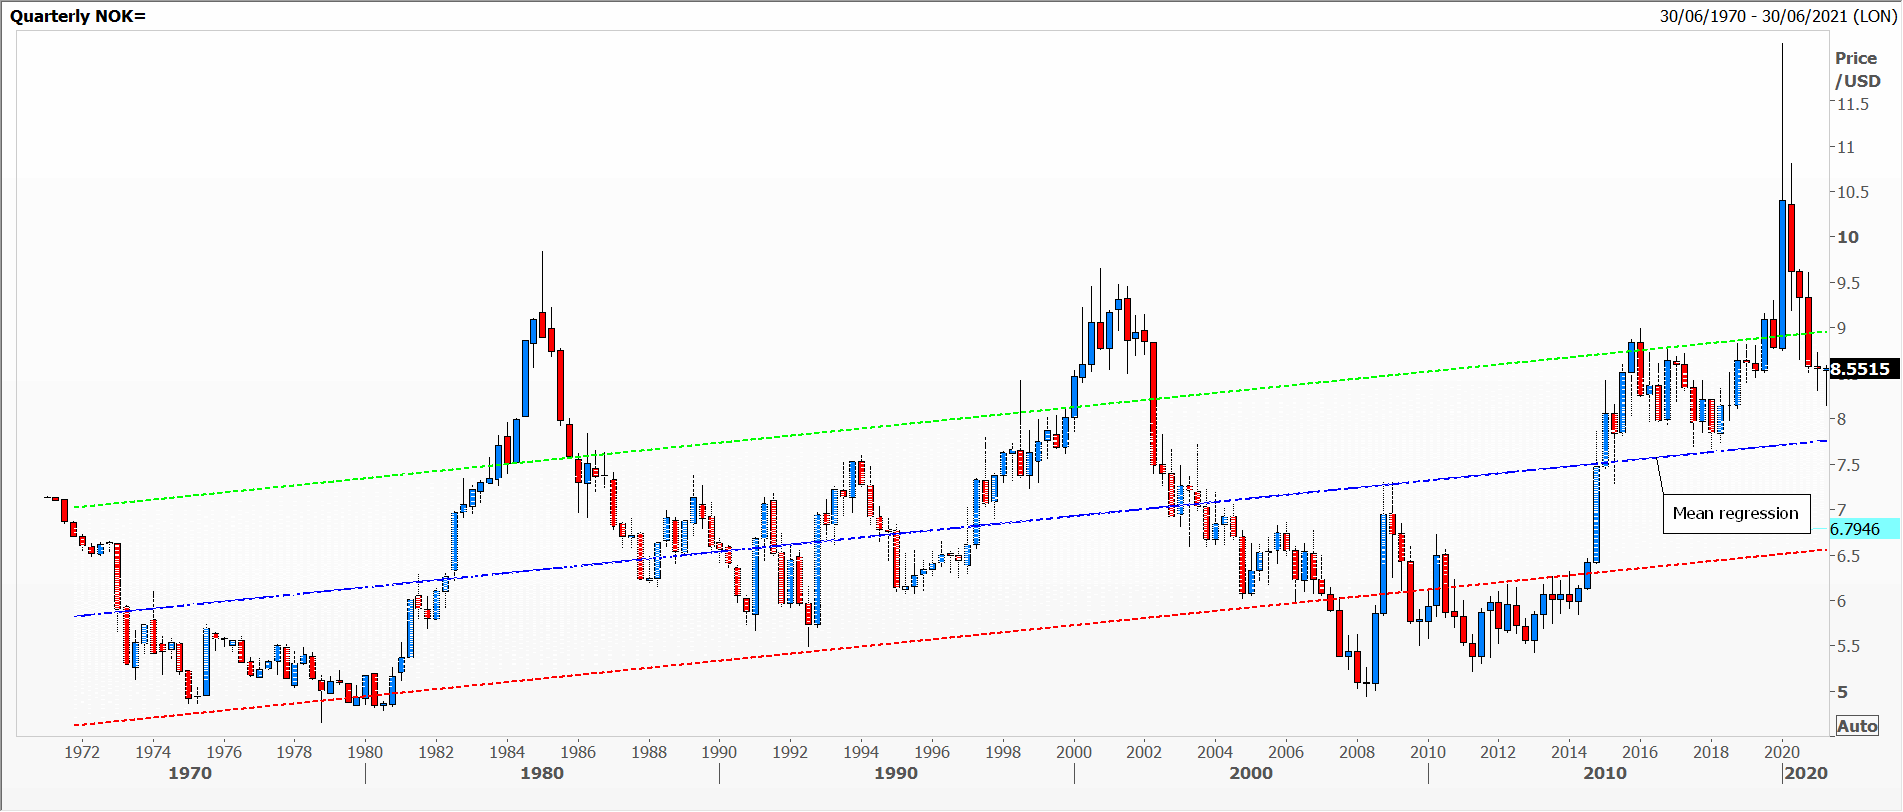Click the 2012 year label on time axis
The width and height of the screenshot is (1903, 812).
pyautogui.click(x=1498, y=752)
